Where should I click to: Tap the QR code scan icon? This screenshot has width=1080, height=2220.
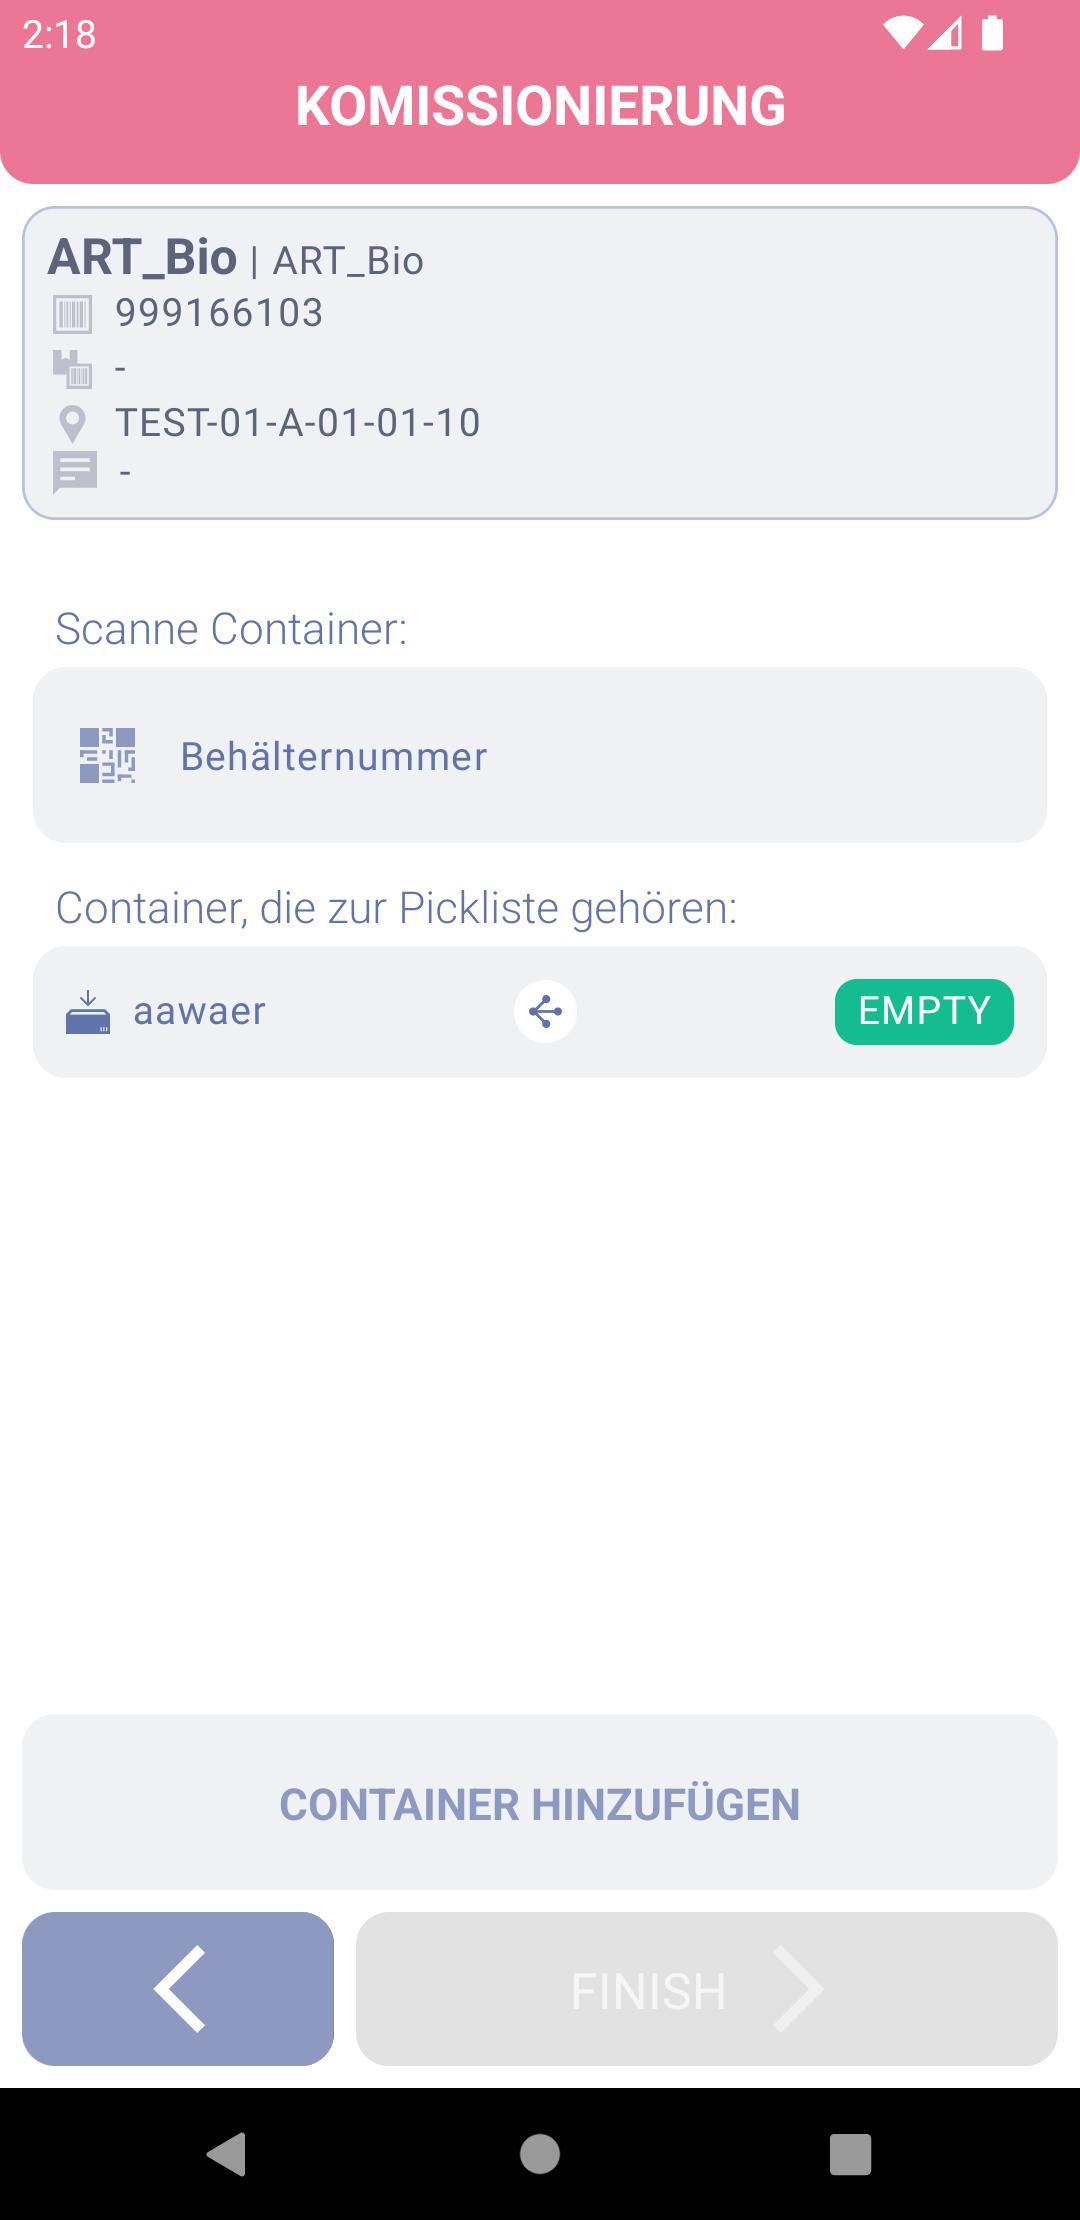[x=107, y=755]
